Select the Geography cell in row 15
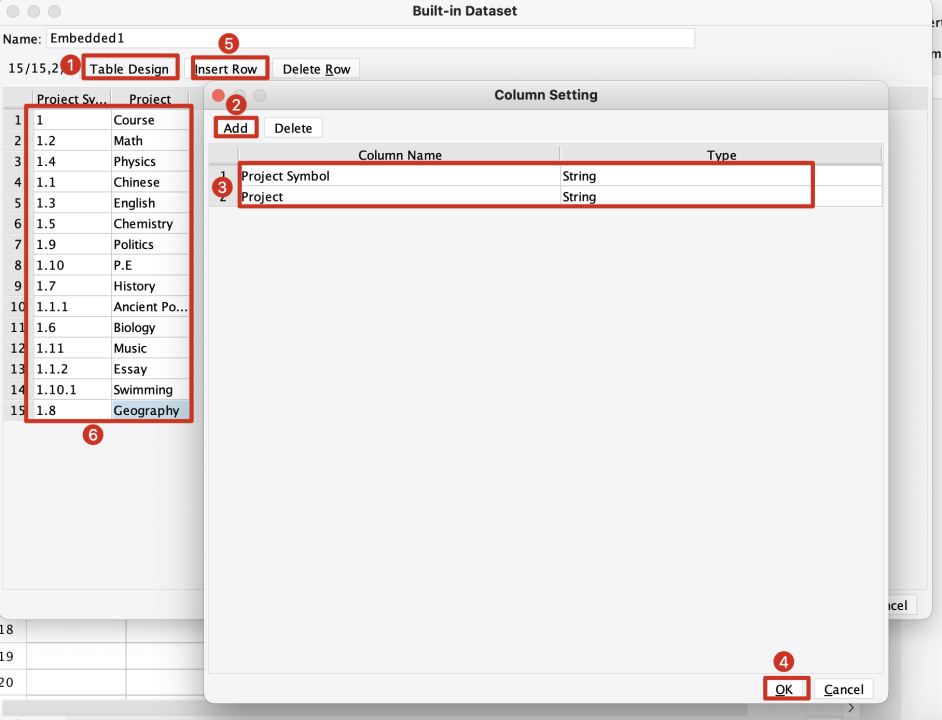Viewport: 942px width, 720px height. pyautogui.click(x=148, y=410)
